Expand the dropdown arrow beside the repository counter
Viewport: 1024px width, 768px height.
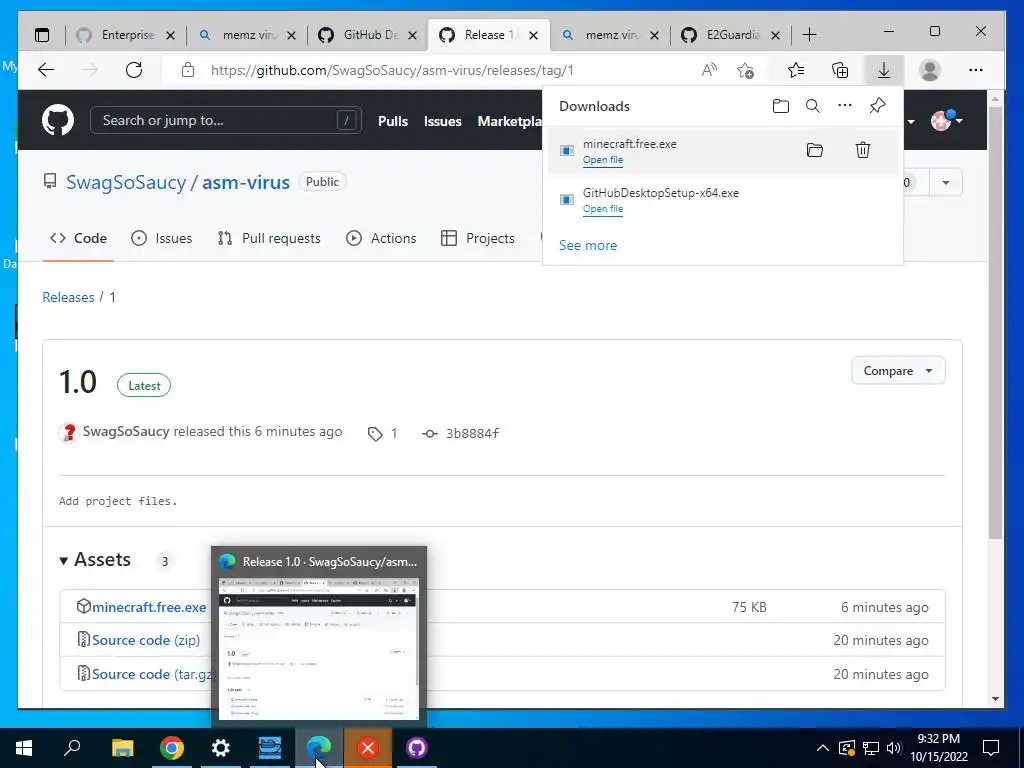pos(946,182)
